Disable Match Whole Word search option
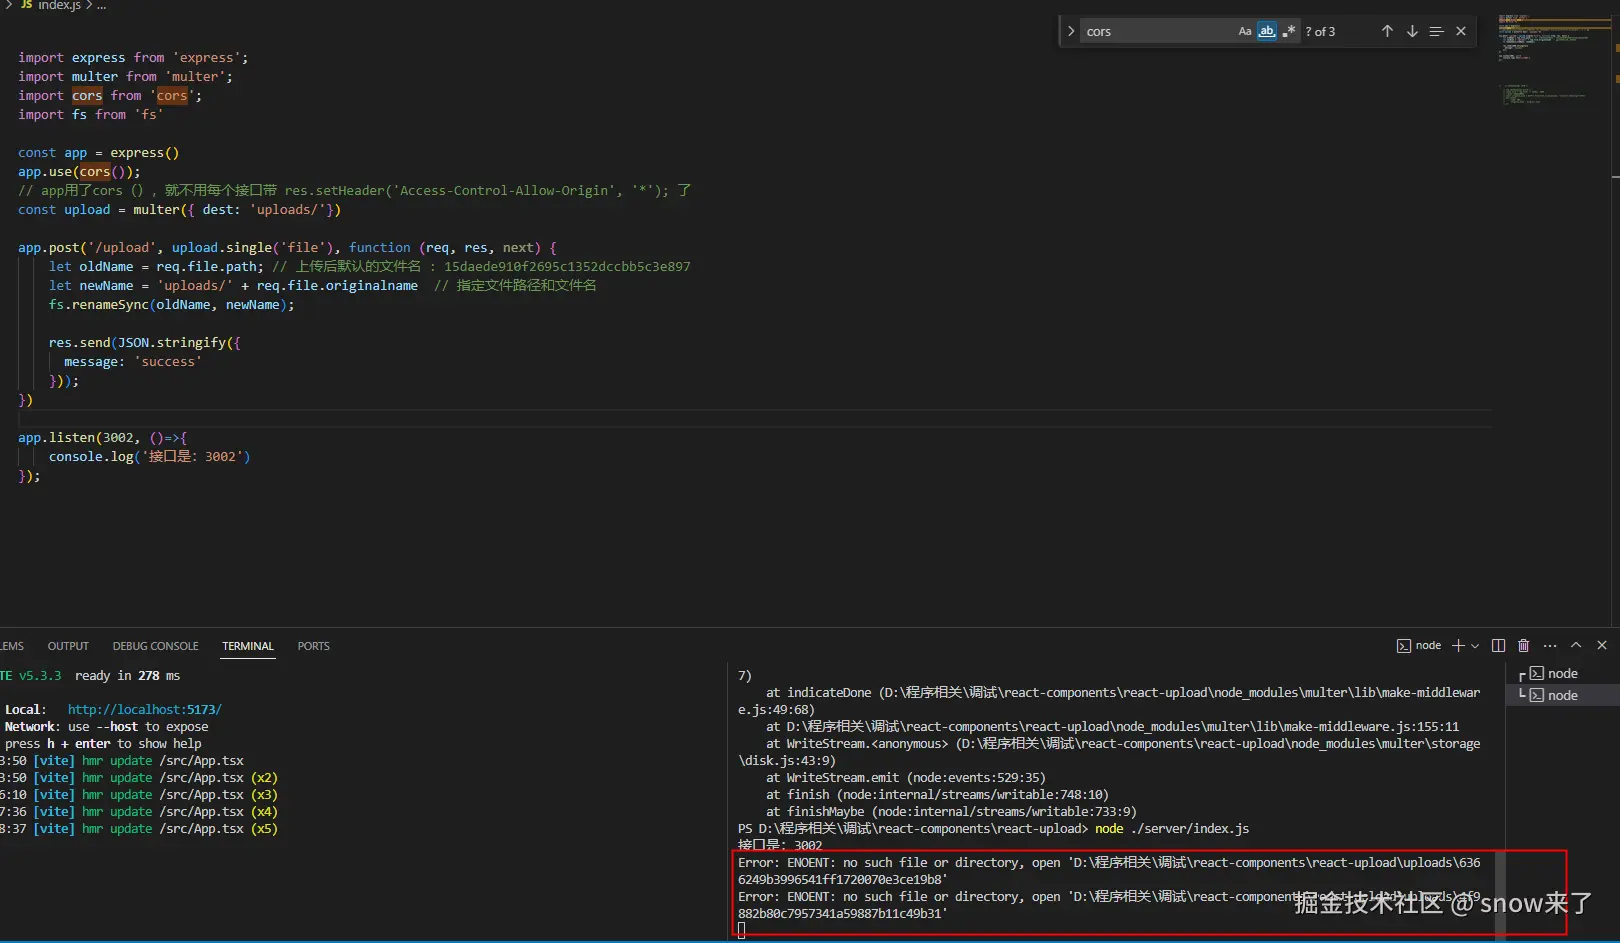1620x943 pixels. [x=1267, y=31]
